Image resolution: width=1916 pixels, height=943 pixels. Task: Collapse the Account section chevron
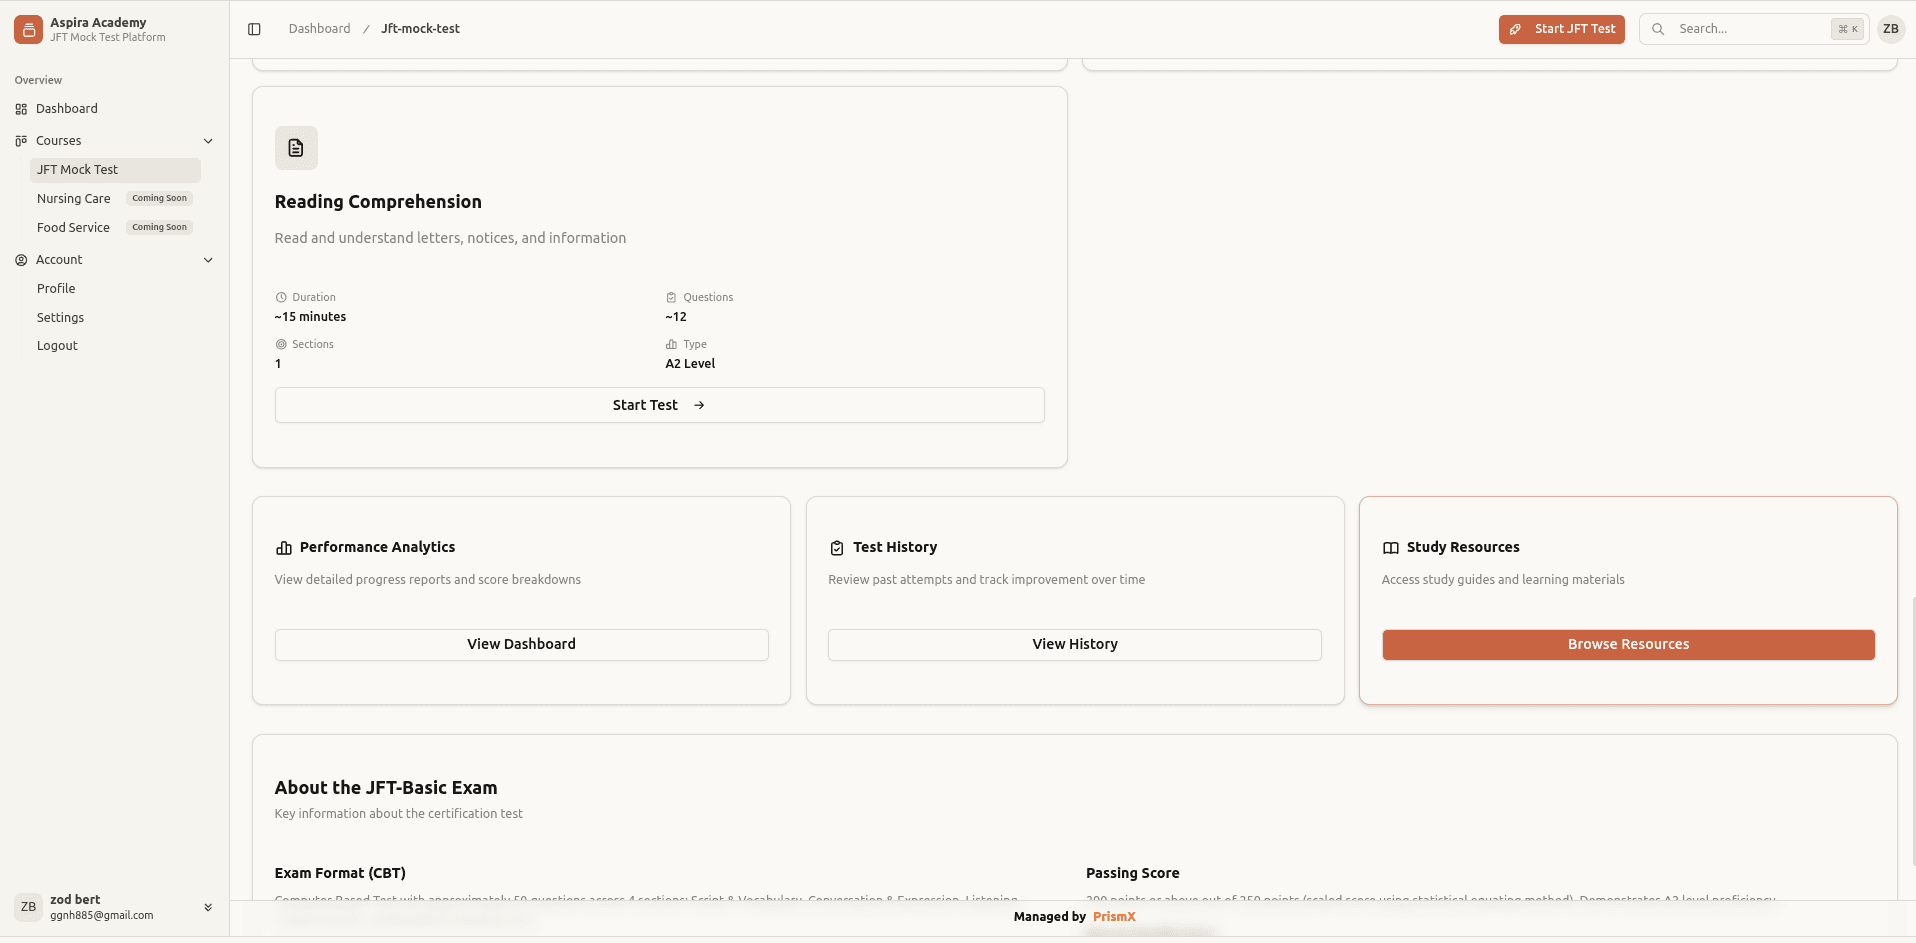[208, 260]
